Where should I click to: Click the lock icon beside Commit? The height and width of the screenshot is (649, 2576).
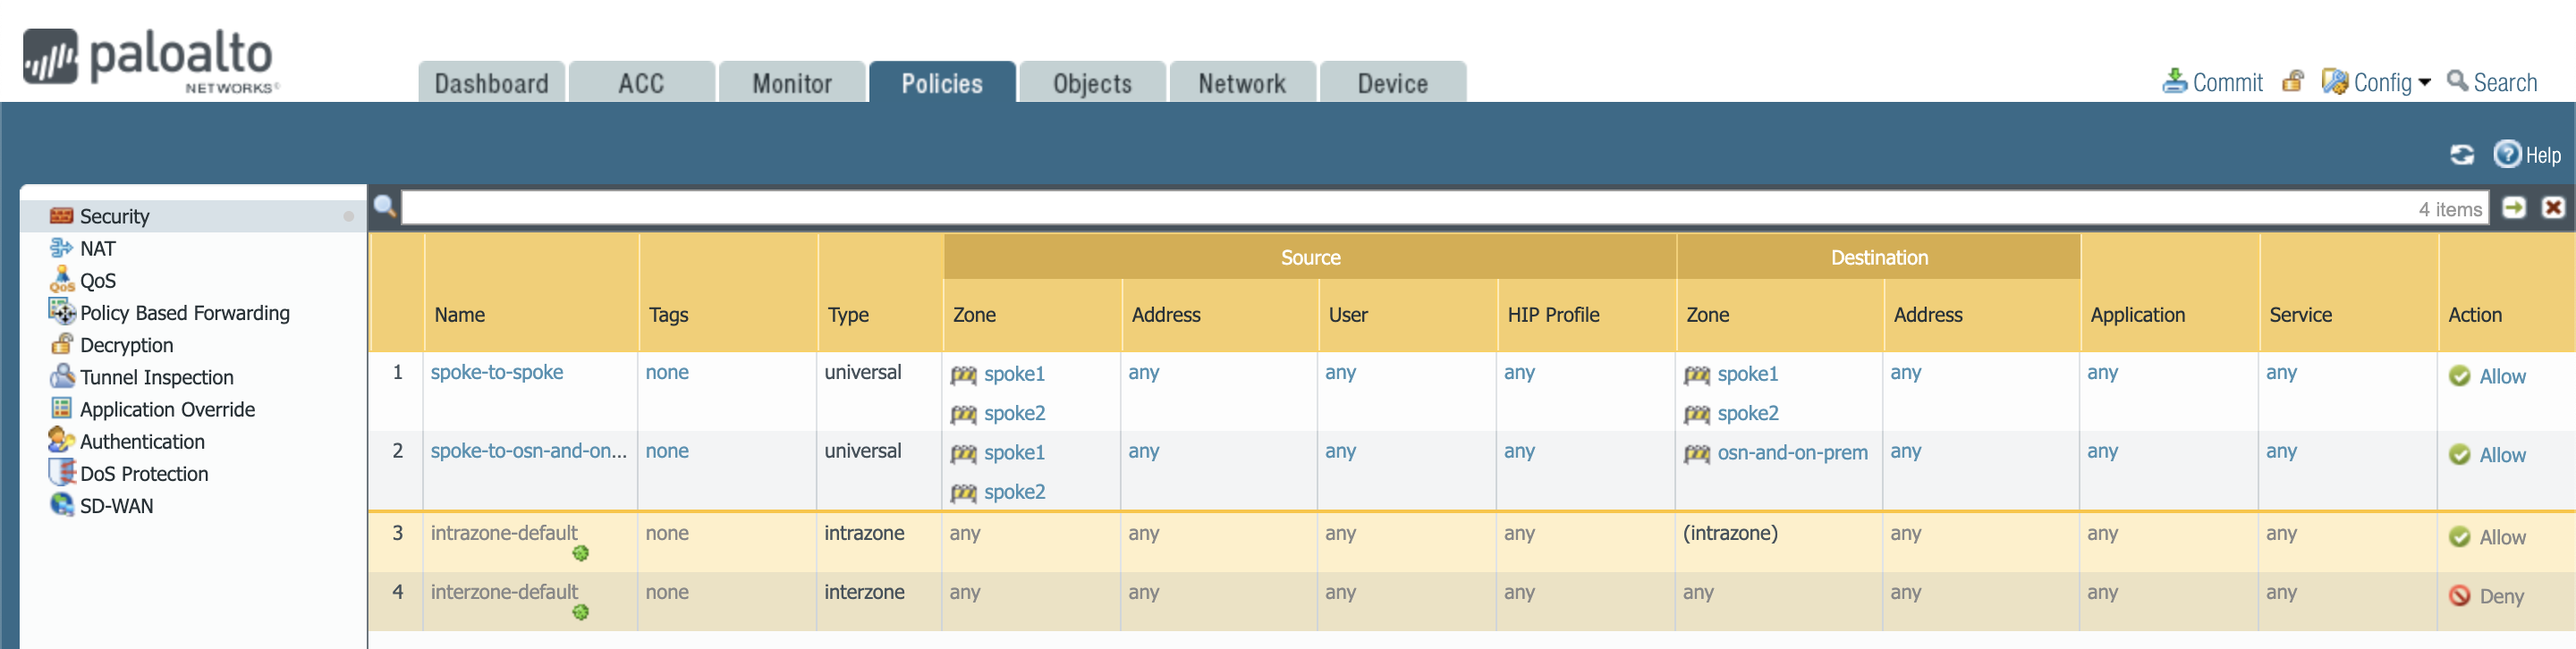(2292, 81)
